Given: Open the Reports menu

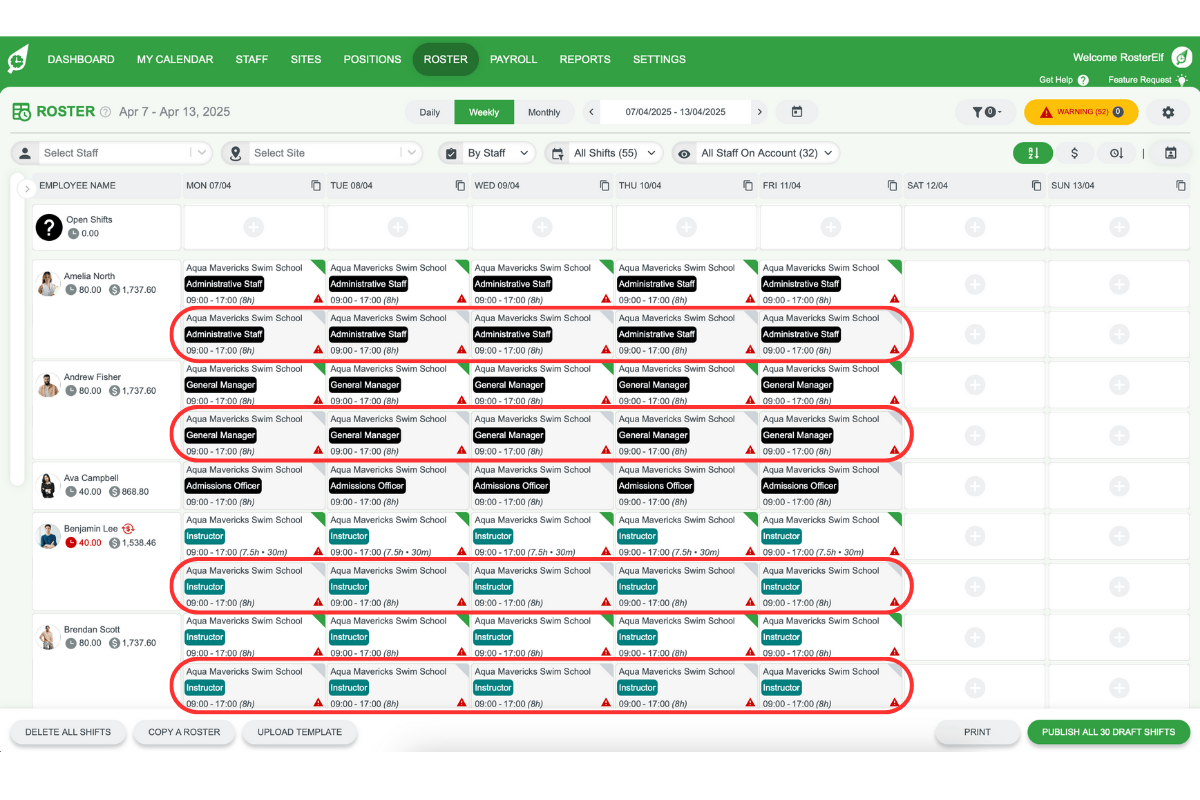Looking at the screenshot, I should coord(585,59).
